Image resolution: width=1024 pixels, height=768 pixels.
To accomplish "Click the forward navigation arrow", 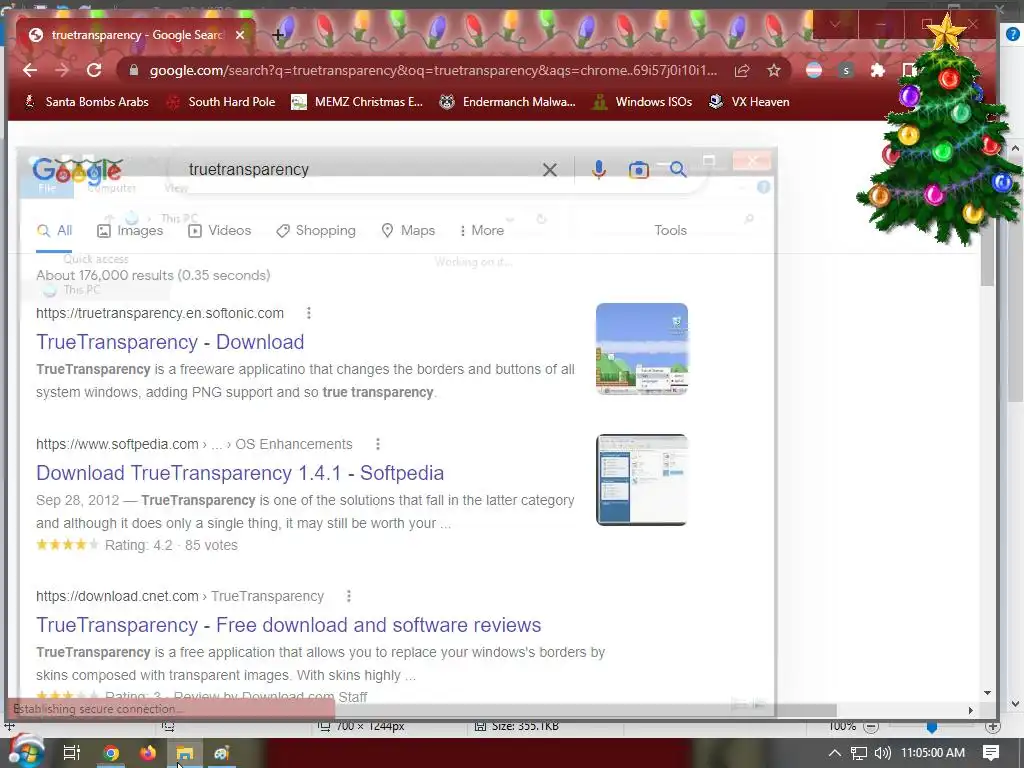I will (x=62, y=71).
